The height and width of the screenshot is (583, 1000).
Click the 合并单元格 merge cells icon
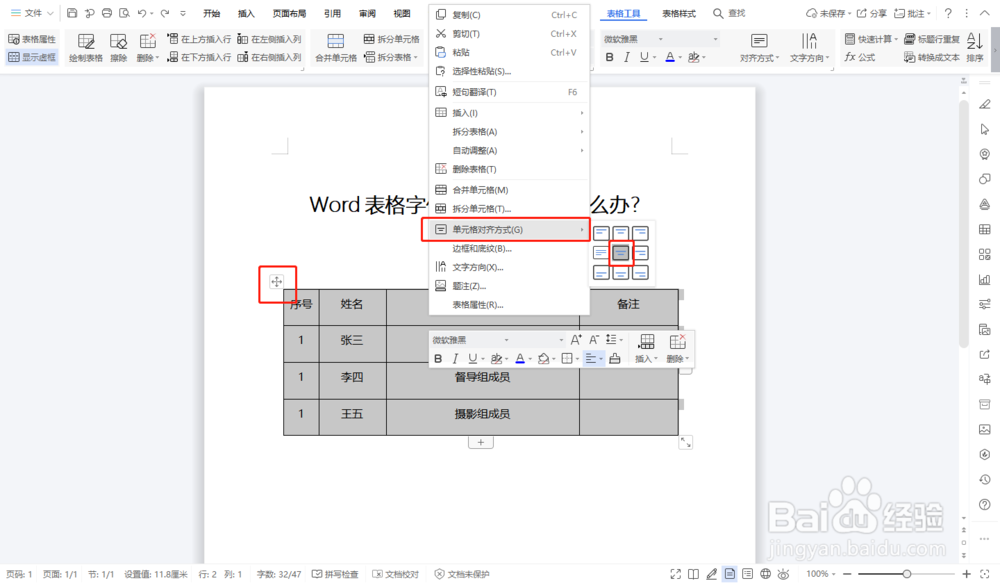coord(336,40)
